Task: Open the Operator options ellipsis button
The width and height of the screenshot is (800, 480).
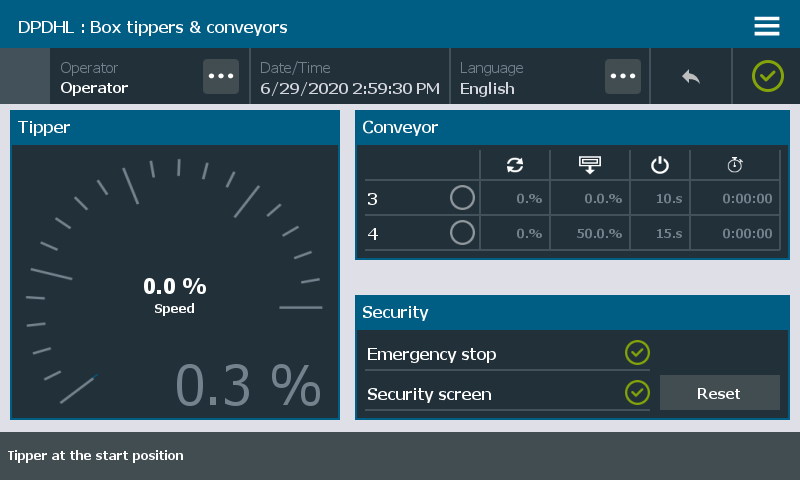Action: click(x=221, y=77)
